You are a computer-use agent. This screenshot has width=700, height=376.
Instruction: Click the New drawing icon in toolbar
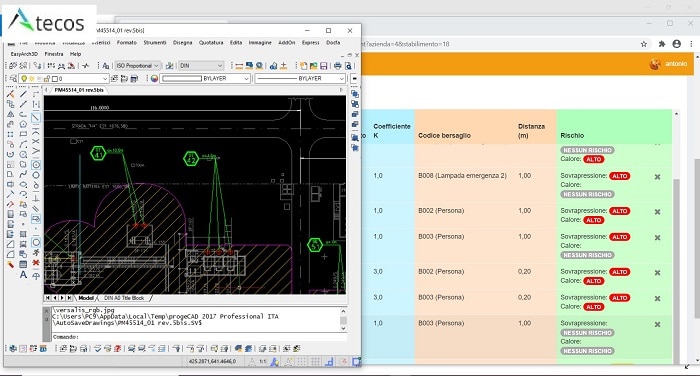304,66
